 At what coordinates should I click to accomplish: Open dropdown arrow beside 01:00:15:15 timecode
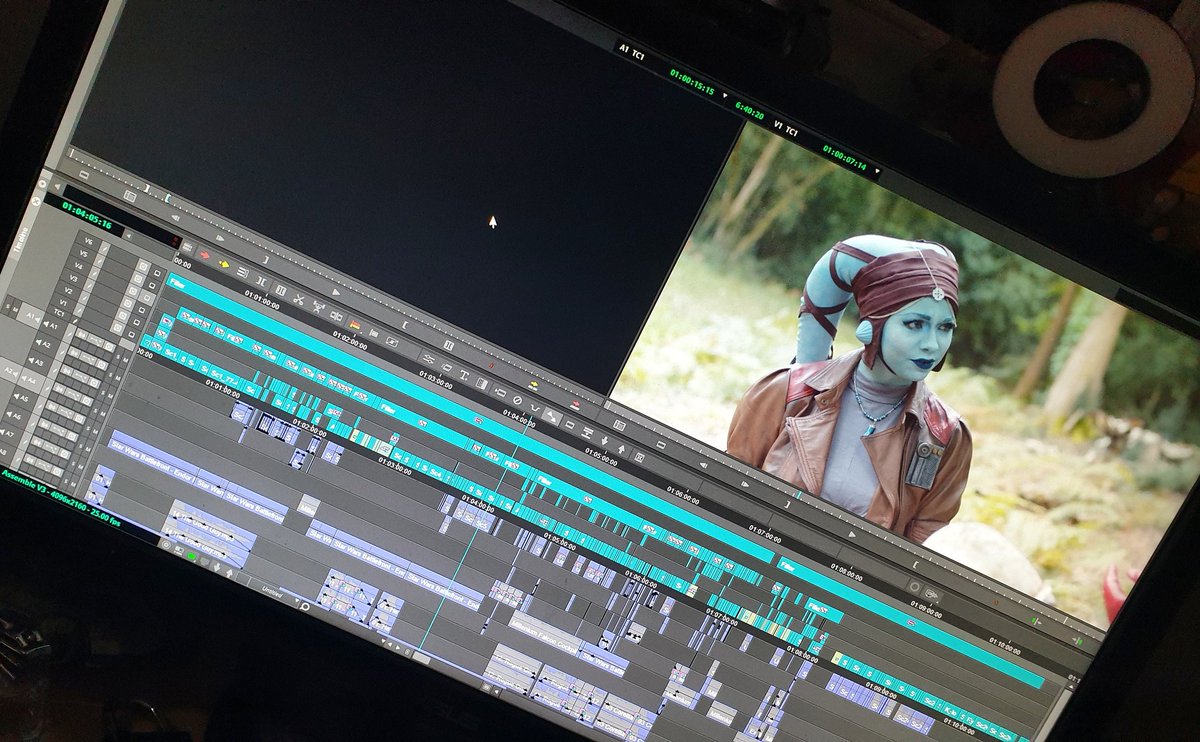pyautogui.click(x=724, y=93)
